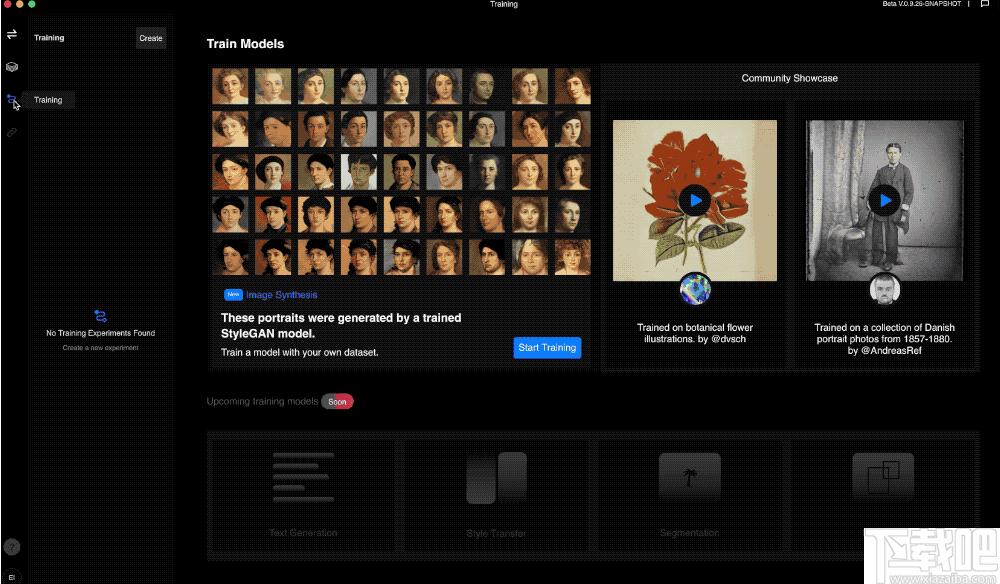Click the training icon above No Training Experiments Found

pos(100,316)
